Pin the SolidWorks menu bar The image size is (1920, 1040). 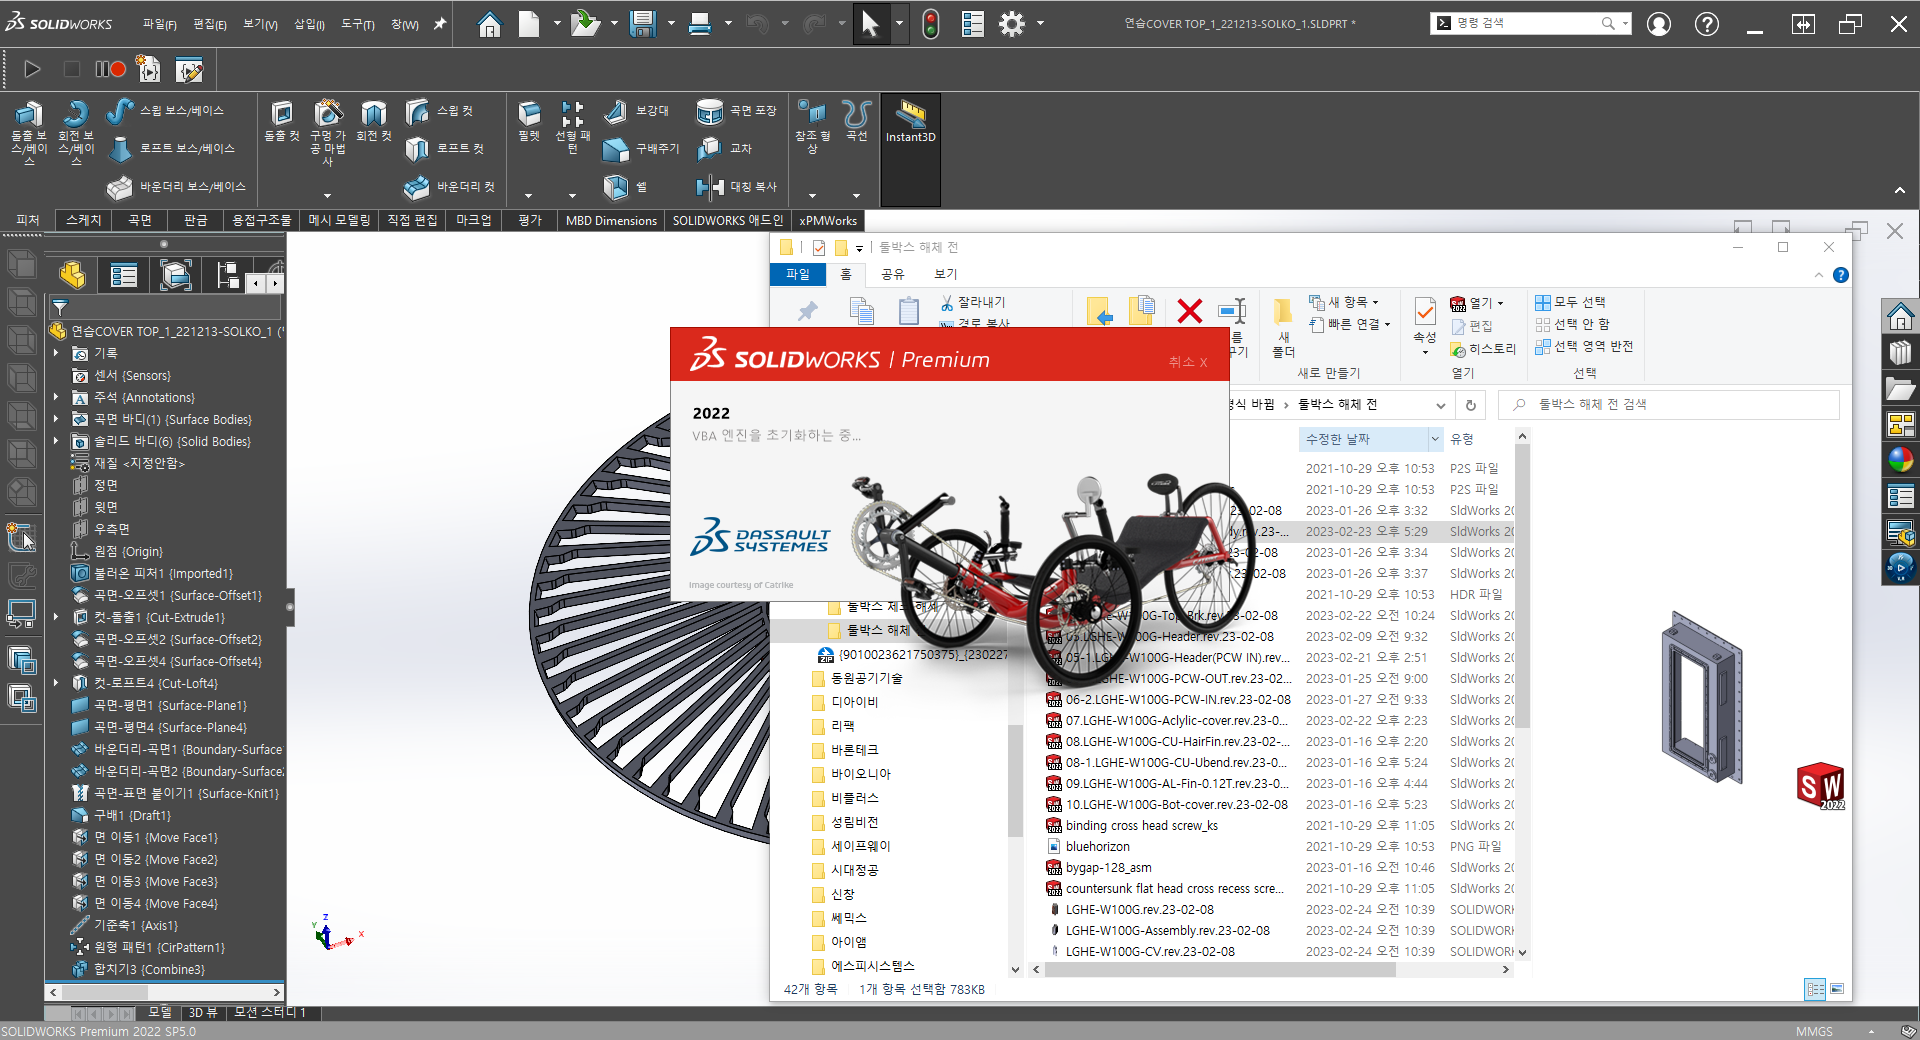point(439,24)
